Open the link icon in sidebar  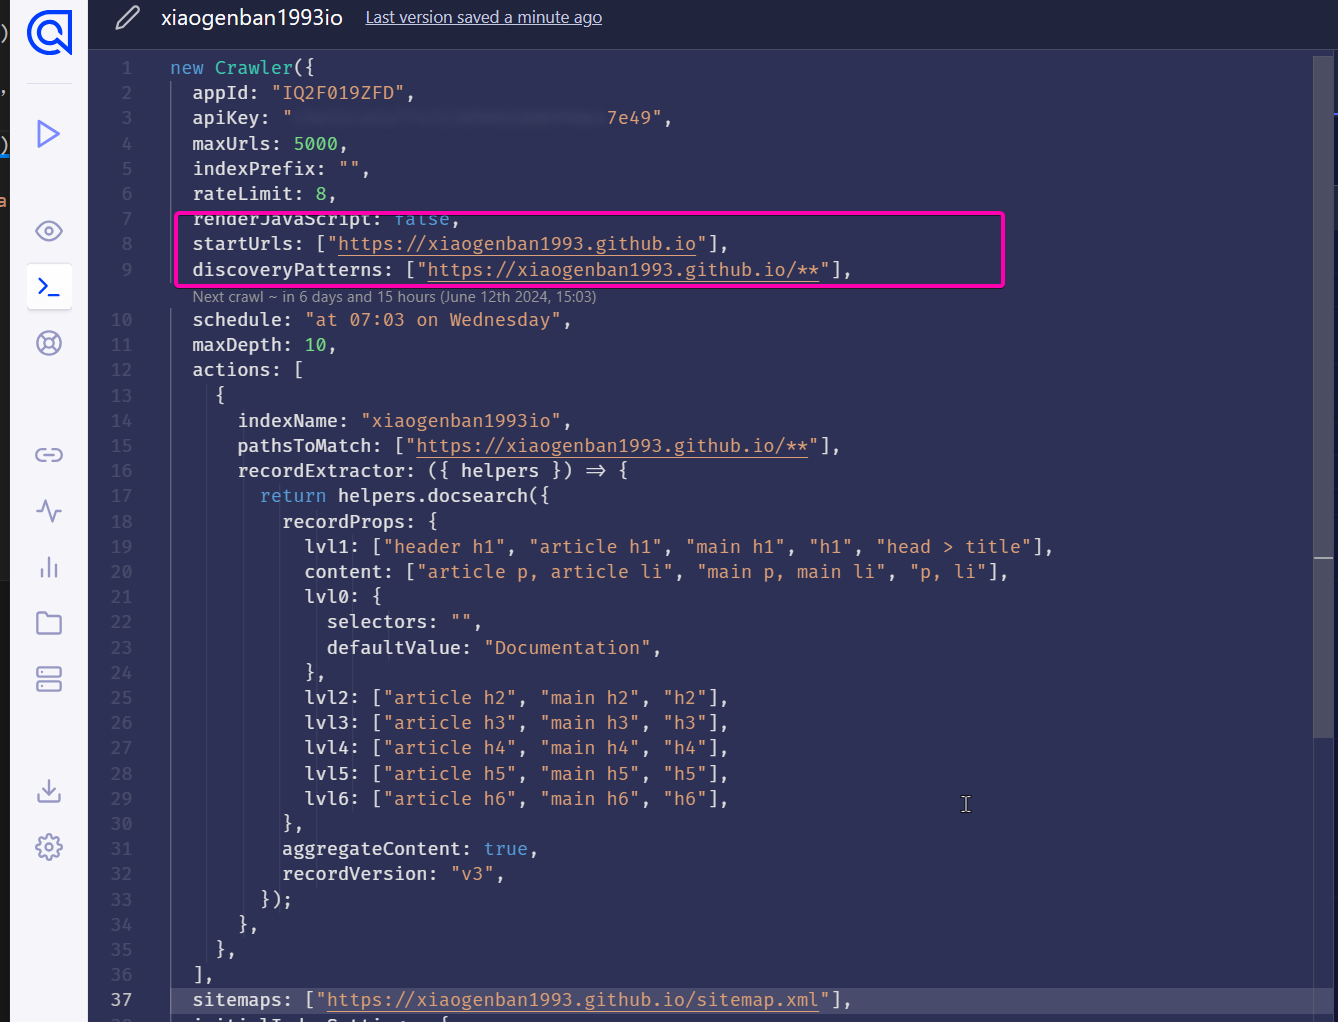pyautogui.click(x=49, y=455)
